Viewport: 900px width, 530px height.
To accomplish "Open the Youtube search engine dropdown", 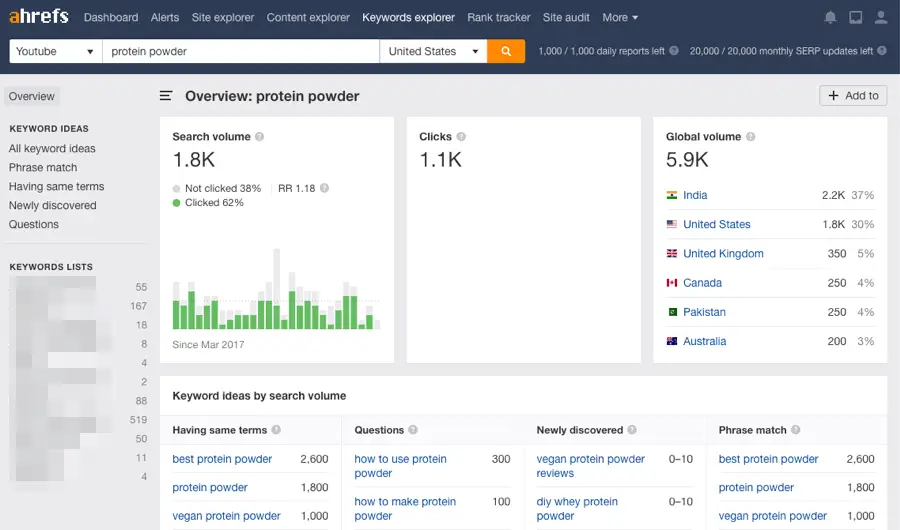I will click(56, 51).
